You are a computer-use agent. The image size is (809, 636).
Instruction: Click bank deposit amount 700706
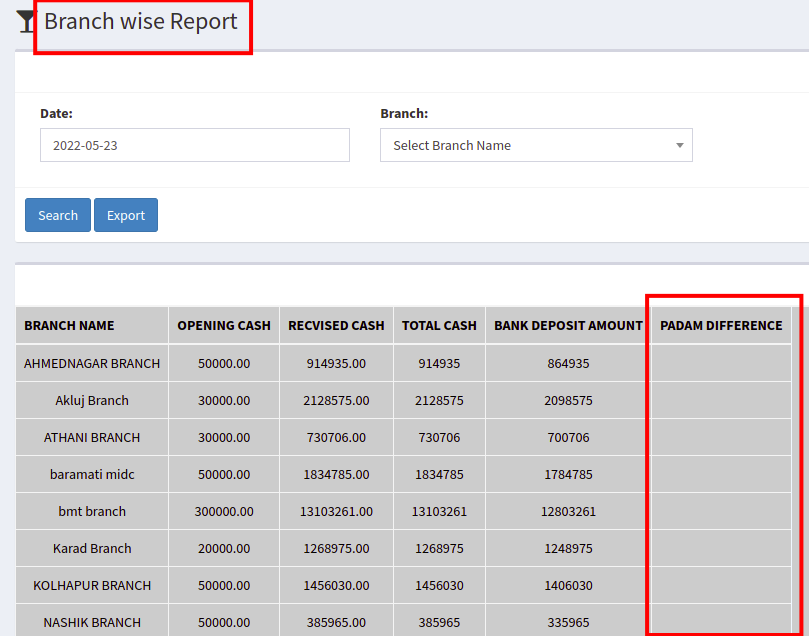tap(568, 437)
